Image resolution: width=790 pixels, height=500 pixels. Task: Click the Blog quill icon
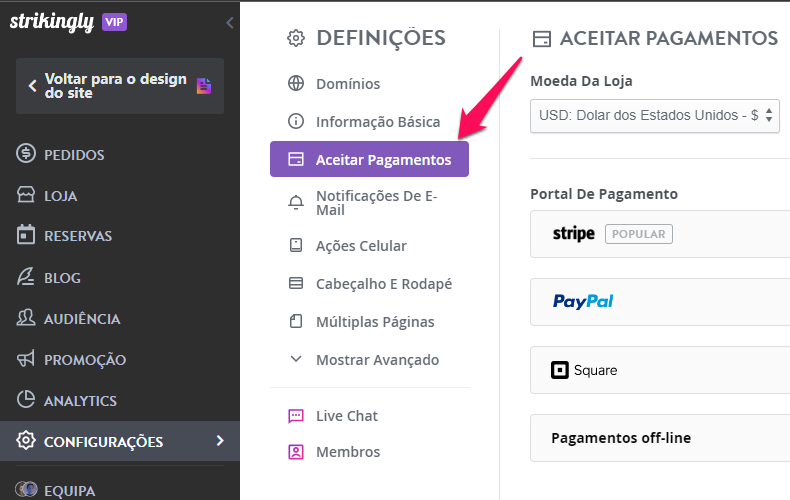tap(26, 277)
